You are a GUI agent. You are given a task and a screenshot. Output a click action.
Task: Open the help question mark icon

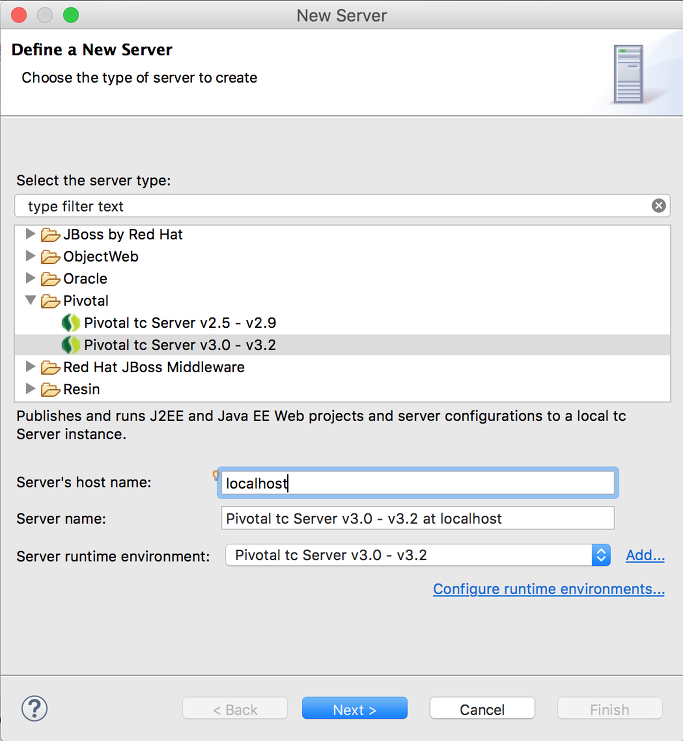pos(35,708)
